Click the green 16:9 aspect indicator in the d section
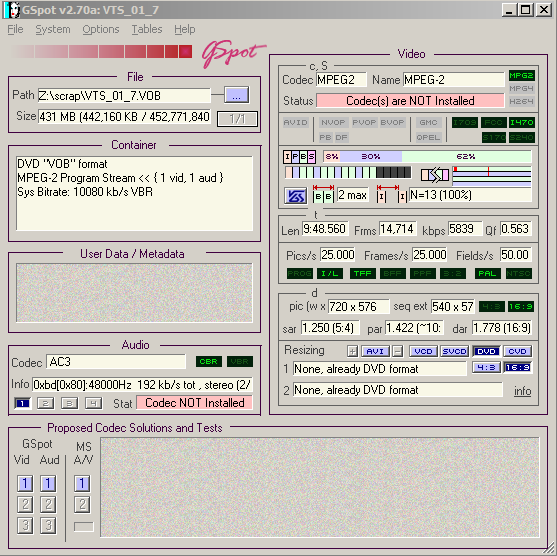Screen dimensions: 557x556 [x=521, y=307]
